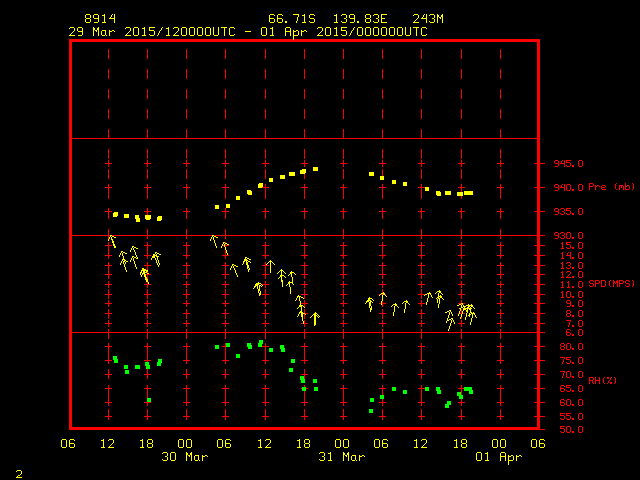The image size is (640, 480).
Task: Click the 945.0 pressure tick label
Action: click(x=569, y=163)
